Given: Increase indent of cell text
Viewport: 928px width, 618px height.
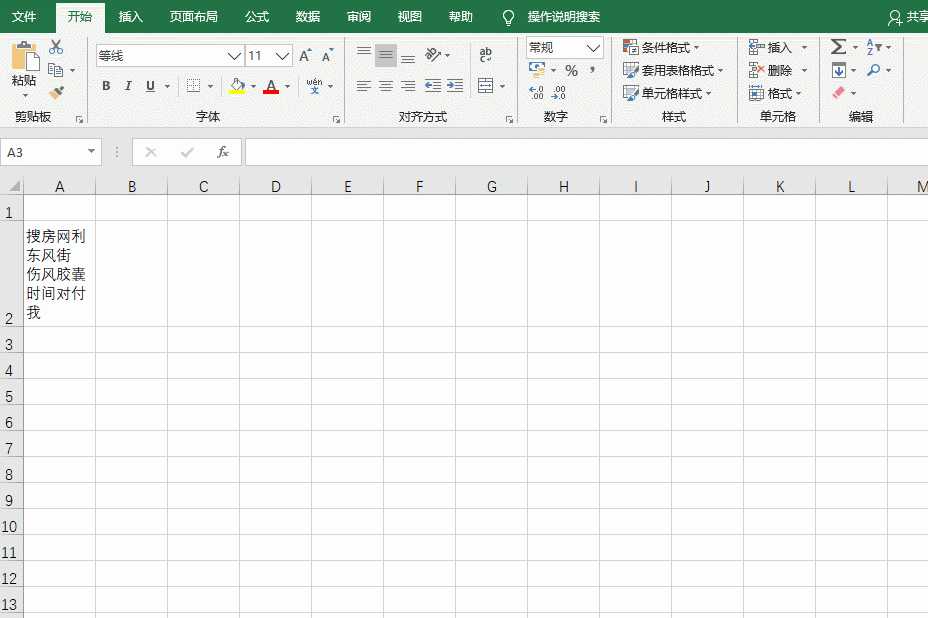Looking at the screenshot, I should point(455,86).
